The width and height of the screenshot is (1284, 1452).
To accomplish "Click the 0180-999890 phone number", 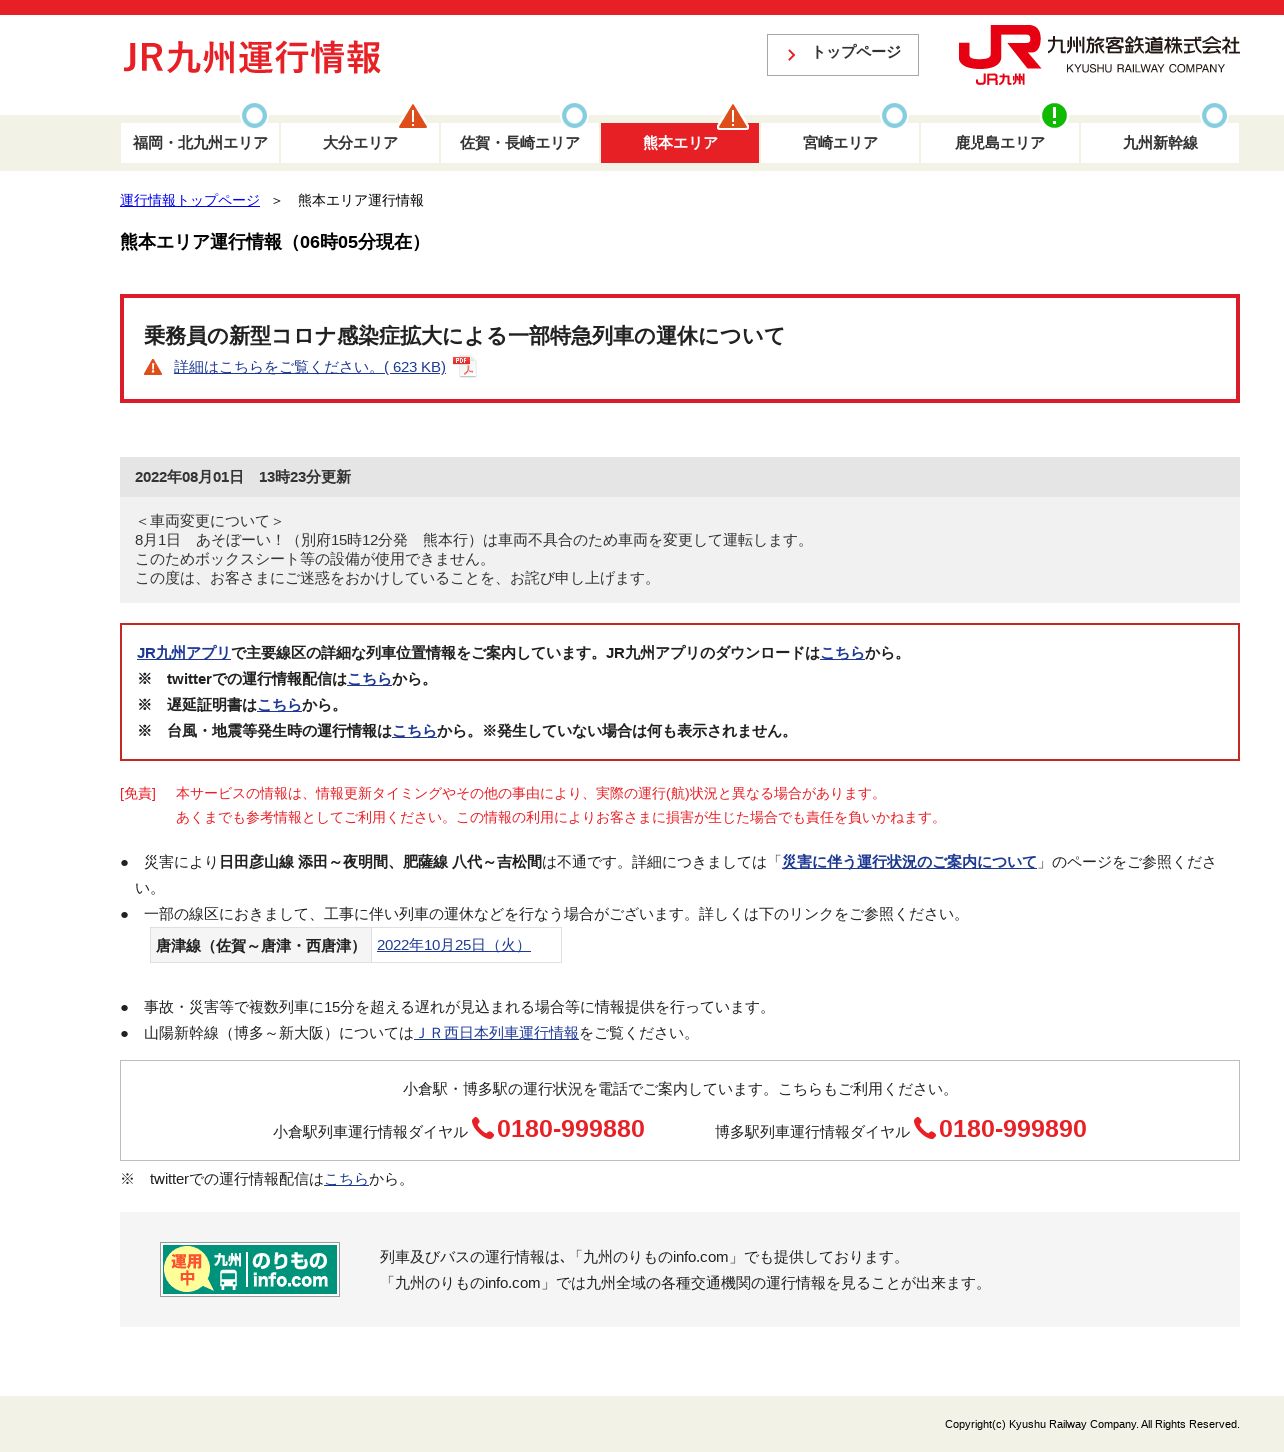I will click(1013, 1129).
